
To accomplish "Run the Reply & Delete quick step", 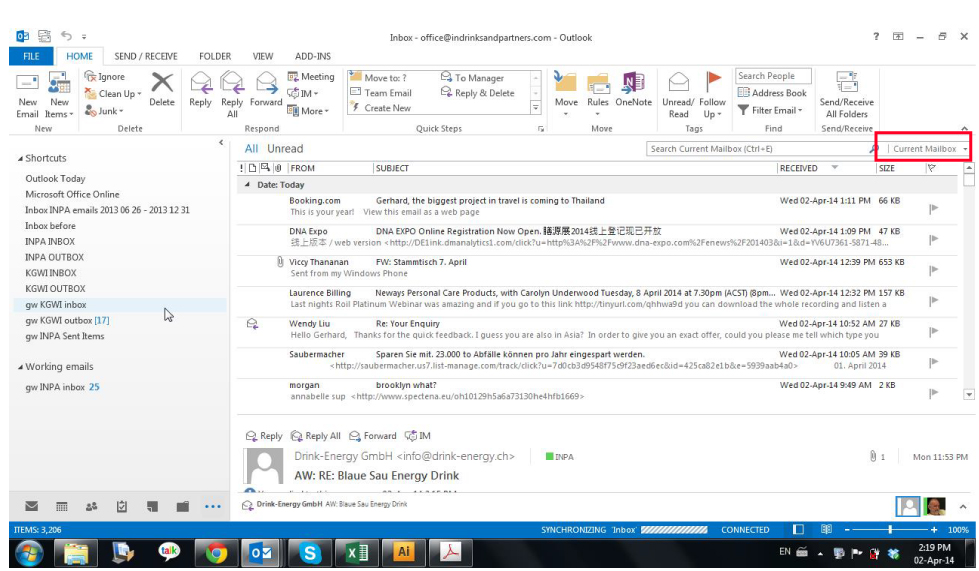I will coord(478,92).
